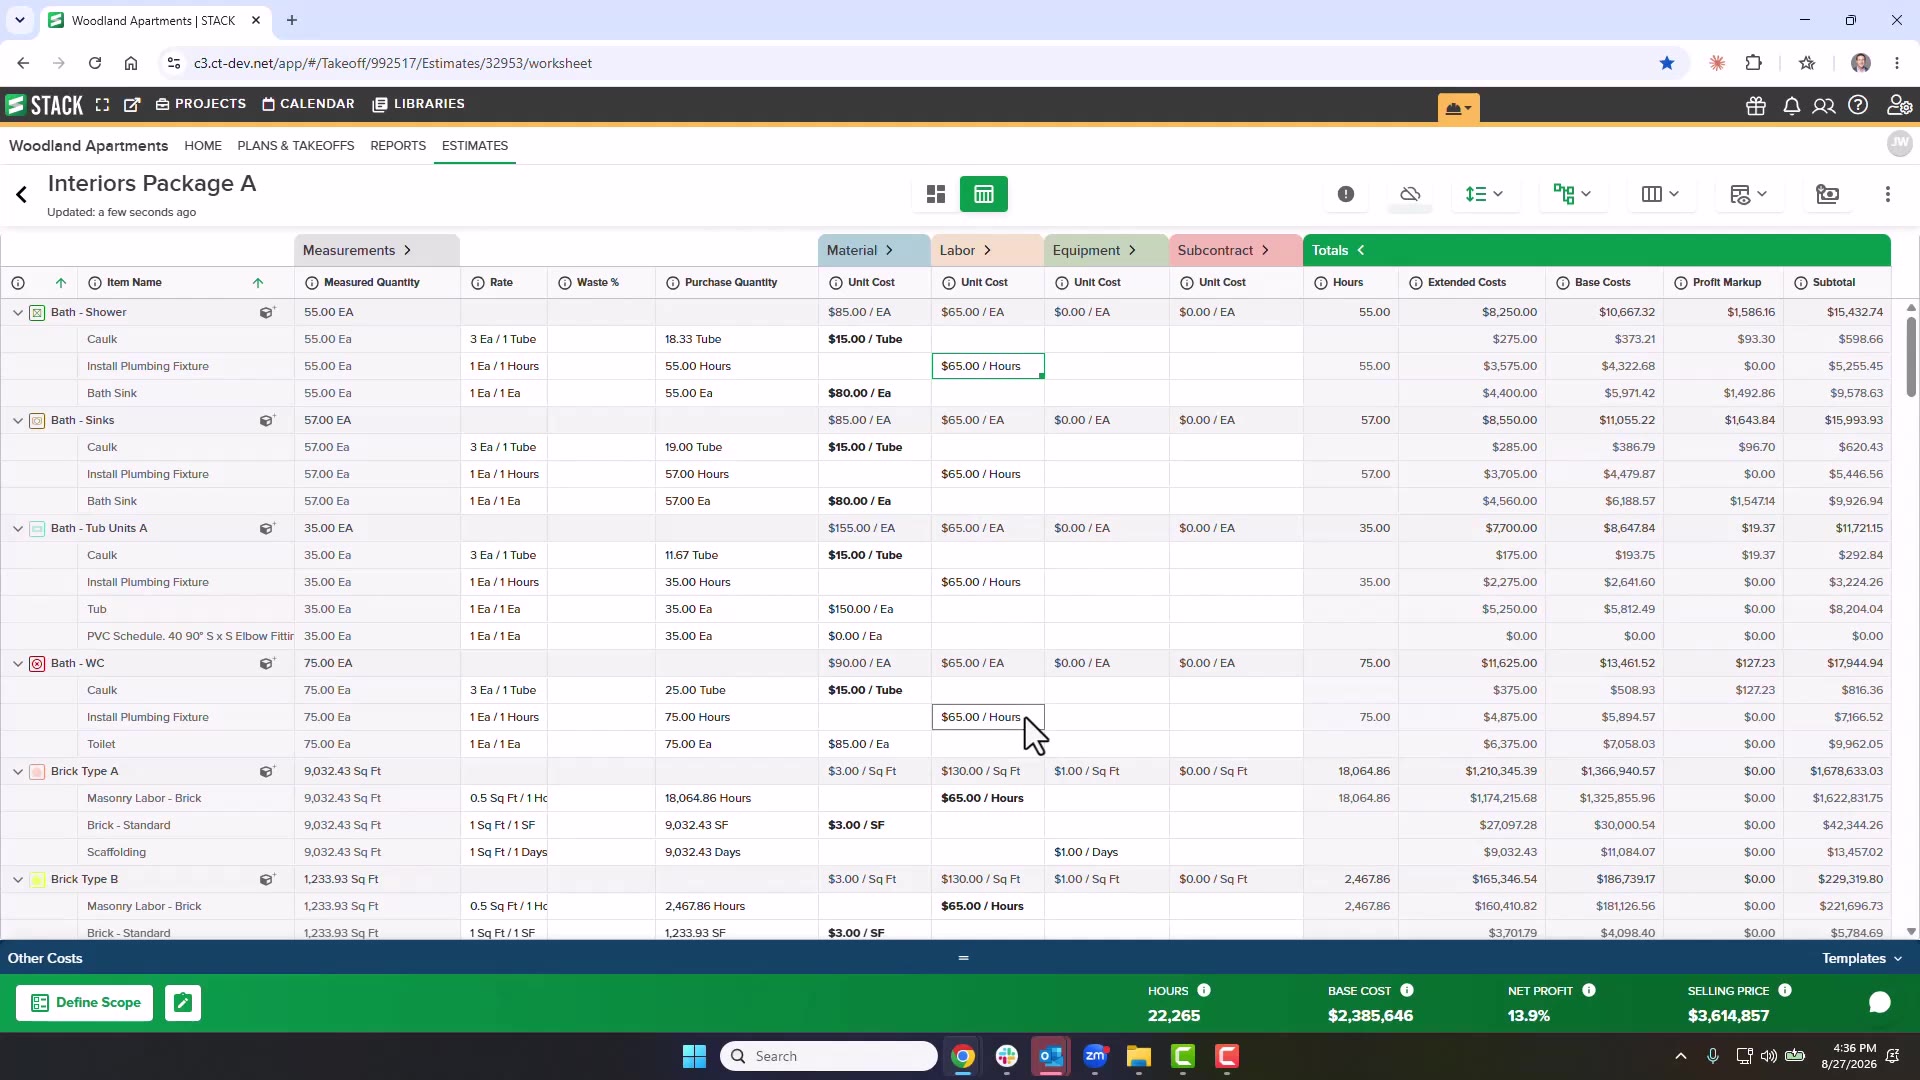Sort by the Item Name column header
Image resolution: width=1920 pixels, height=1080 pixels.
pyautogui.click(x=134, y=282)
